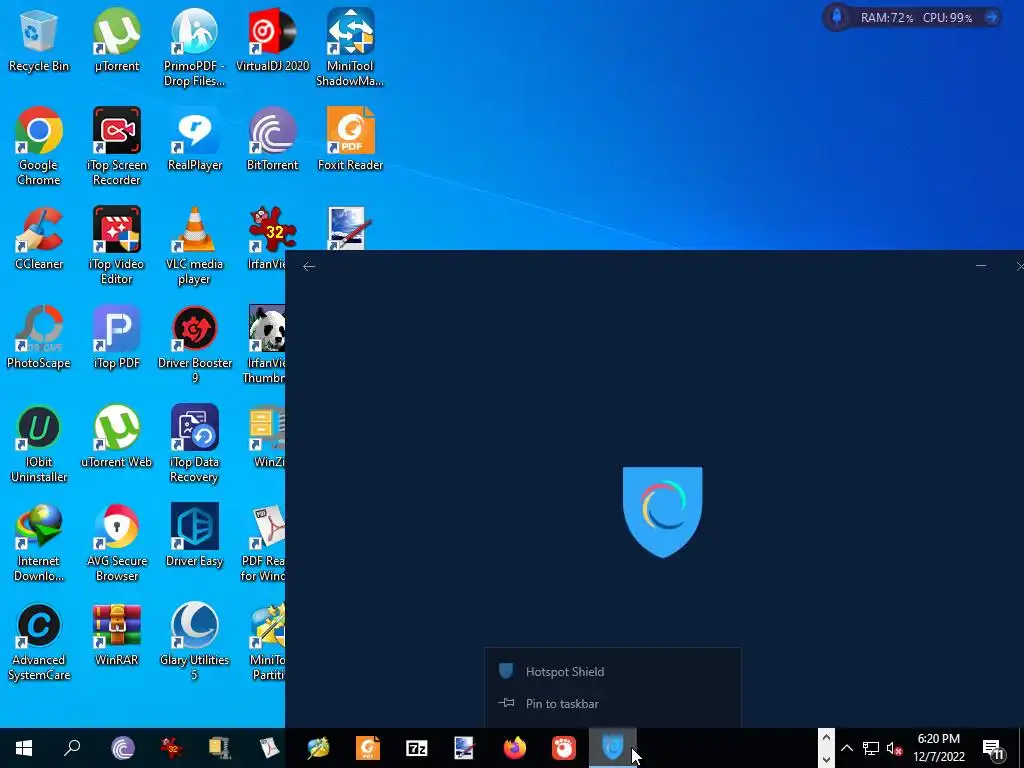The image size is (1024, 768).
Task: Open BitTorrent desktop shortcut
Action: pyautogui.click(x=272, y=140)
